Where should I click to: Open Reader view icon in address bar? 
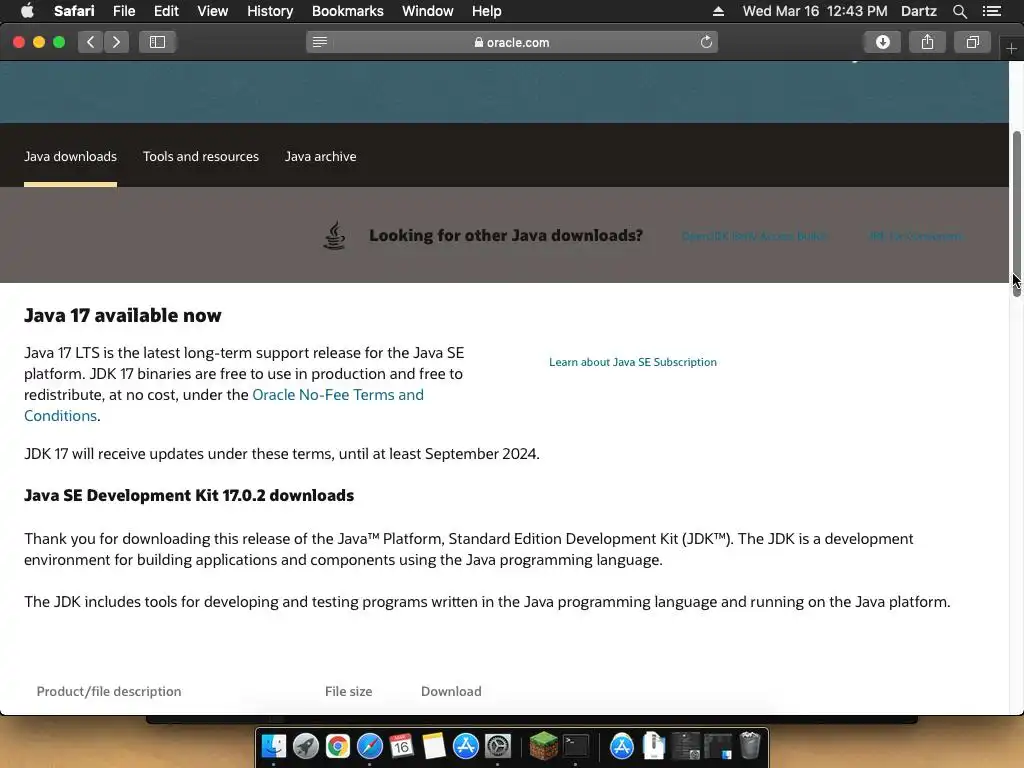point(320,42)
